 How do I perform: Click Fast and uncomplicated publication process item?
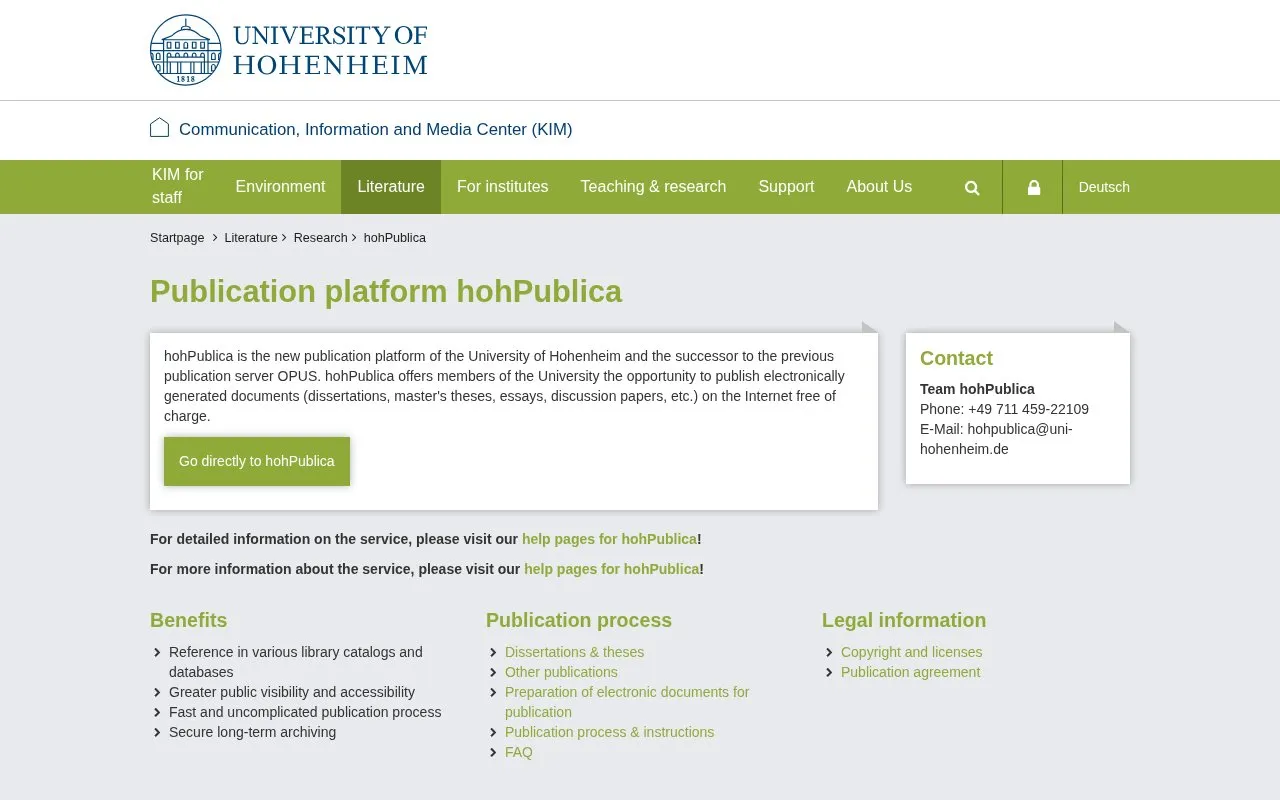(x=305, y=712)
